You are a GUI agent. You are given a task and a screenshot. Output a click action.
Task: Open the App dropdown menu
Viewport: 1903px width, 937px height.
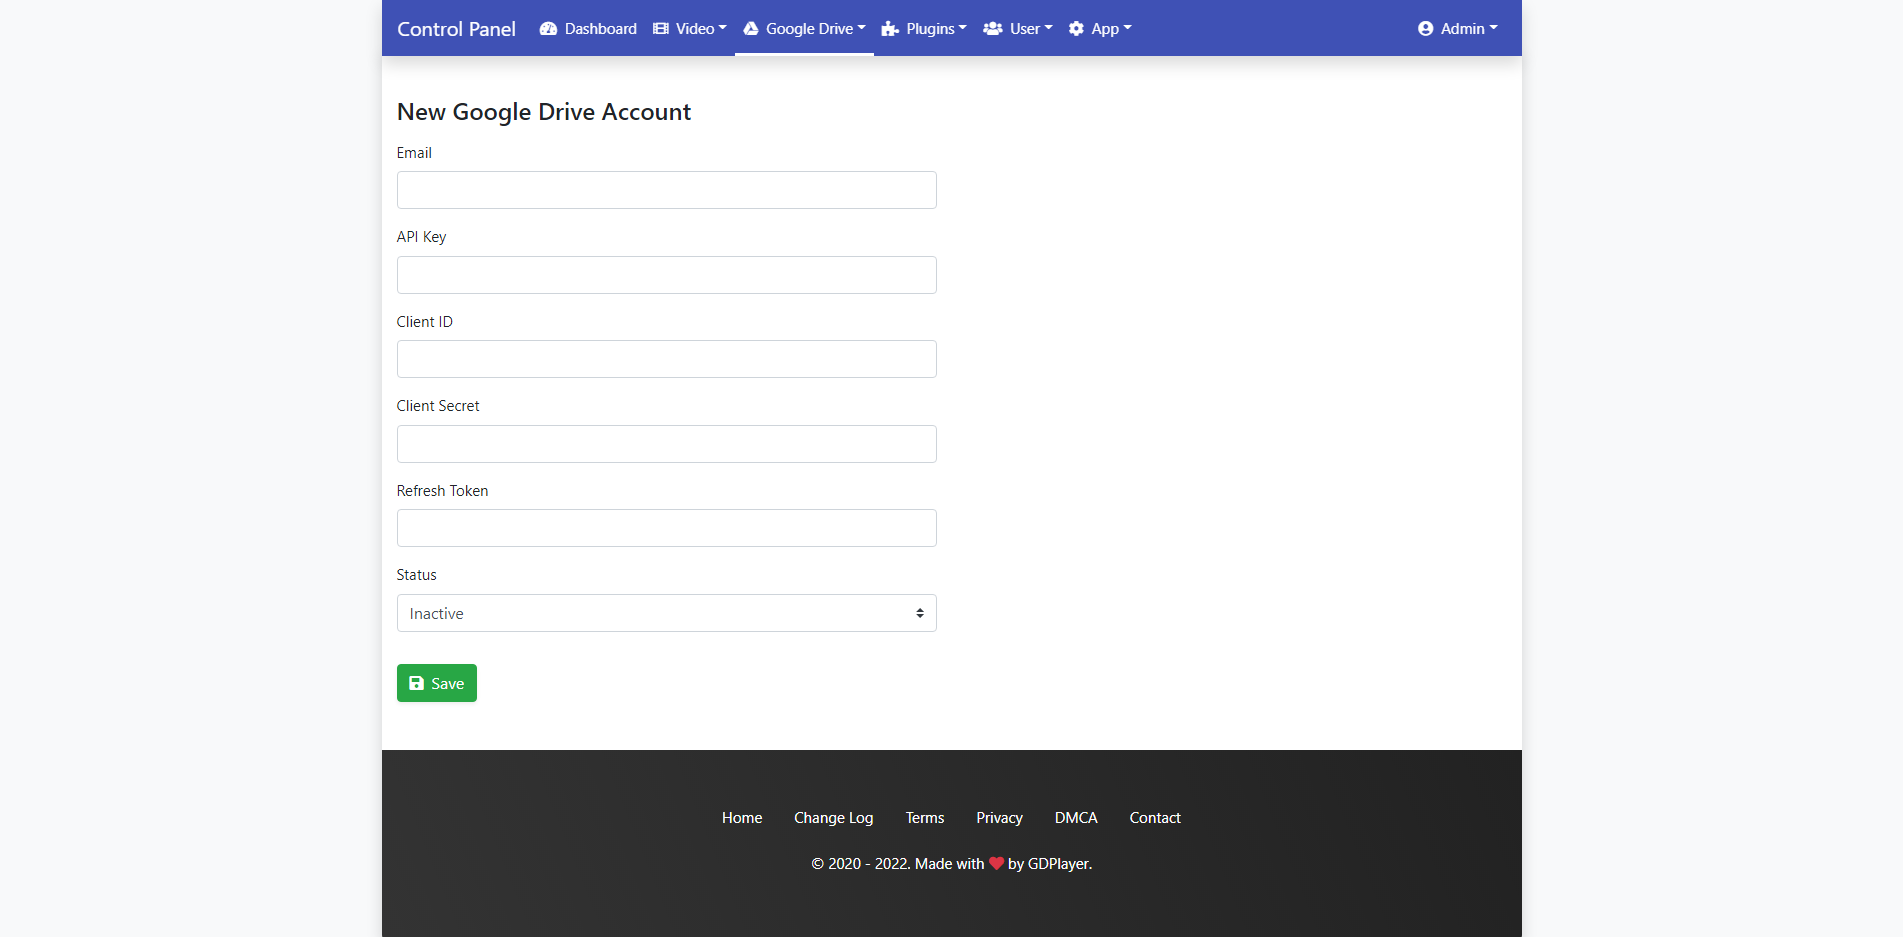[x=1100, y=29]
